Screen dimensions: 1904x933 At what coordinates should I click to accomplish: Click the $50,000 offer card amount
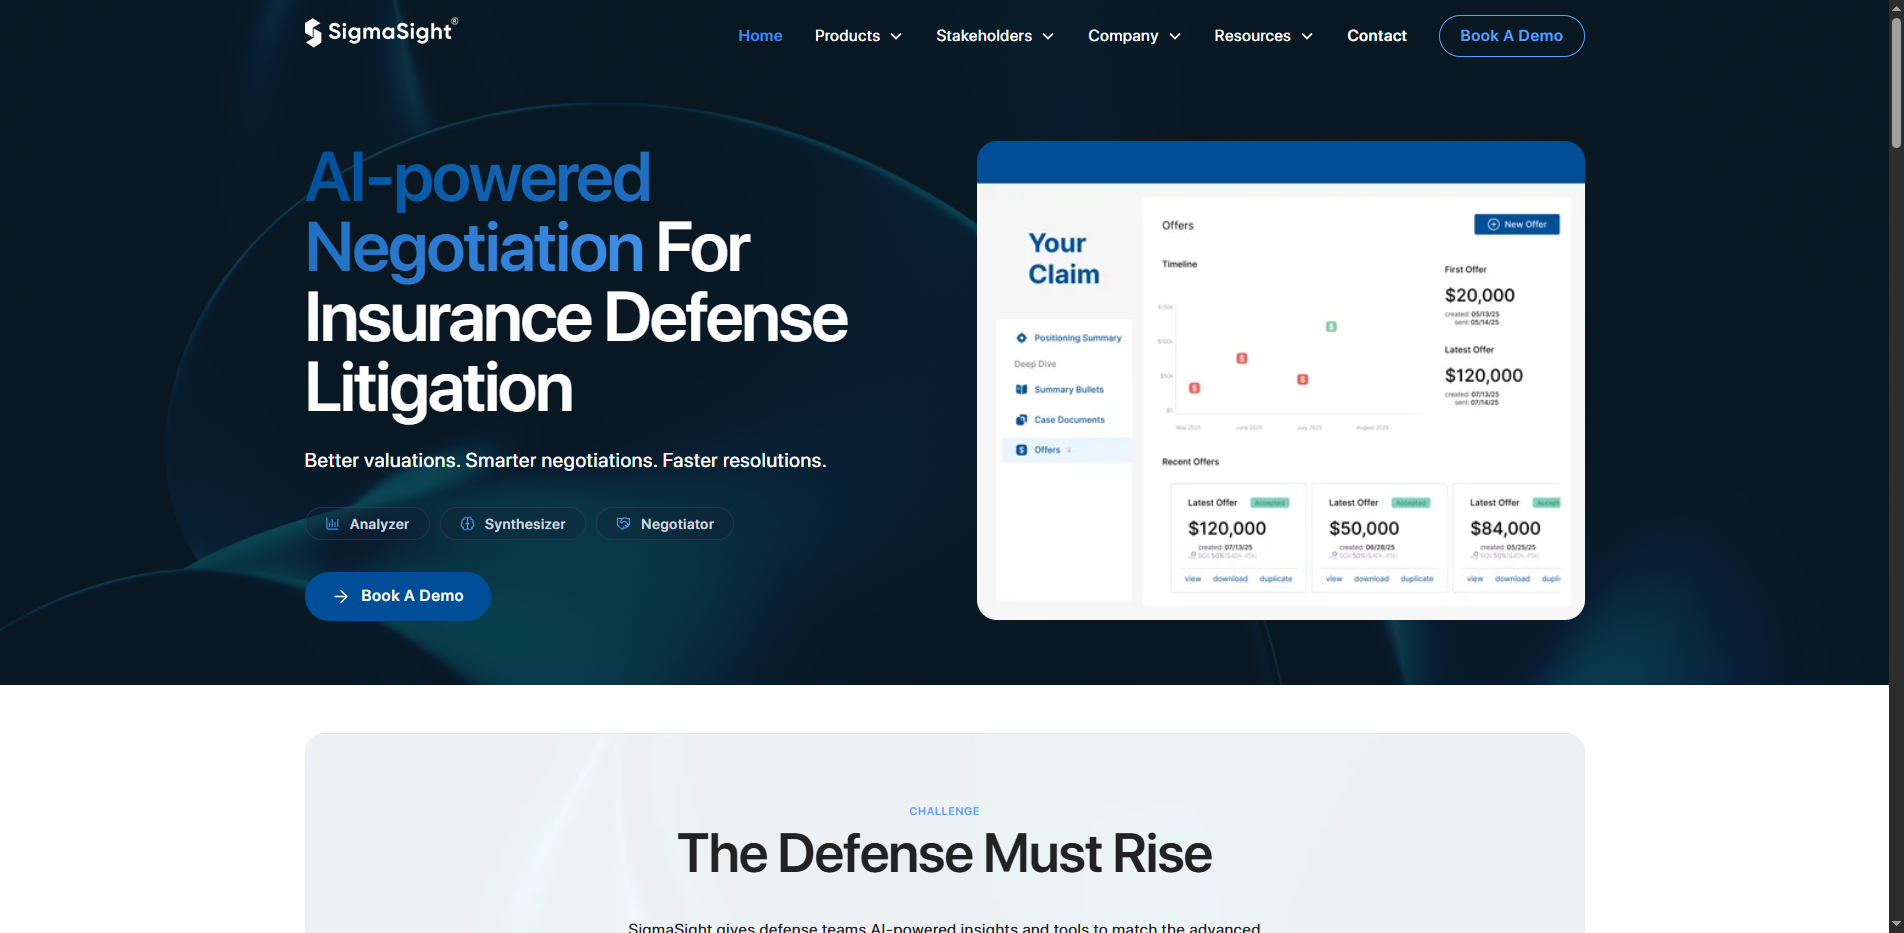pyautogui.click(x=1364, y=529)
